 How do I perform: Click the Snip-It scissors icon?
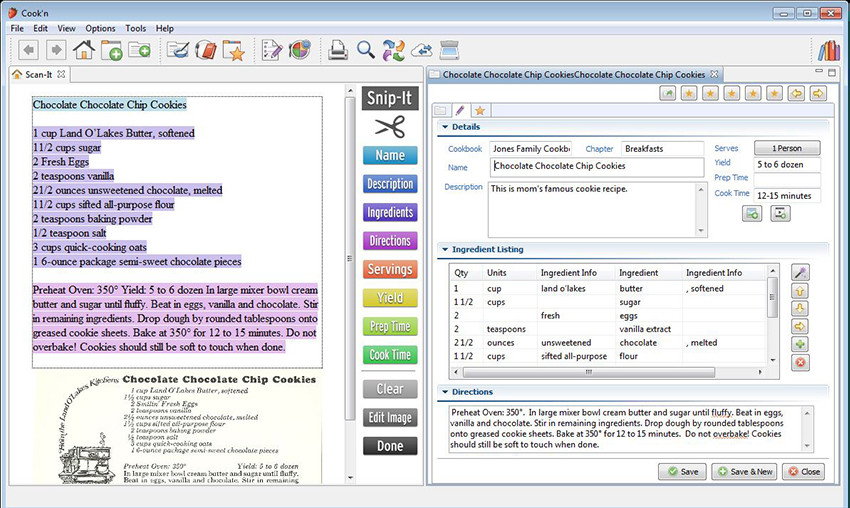tap(390, 127)
